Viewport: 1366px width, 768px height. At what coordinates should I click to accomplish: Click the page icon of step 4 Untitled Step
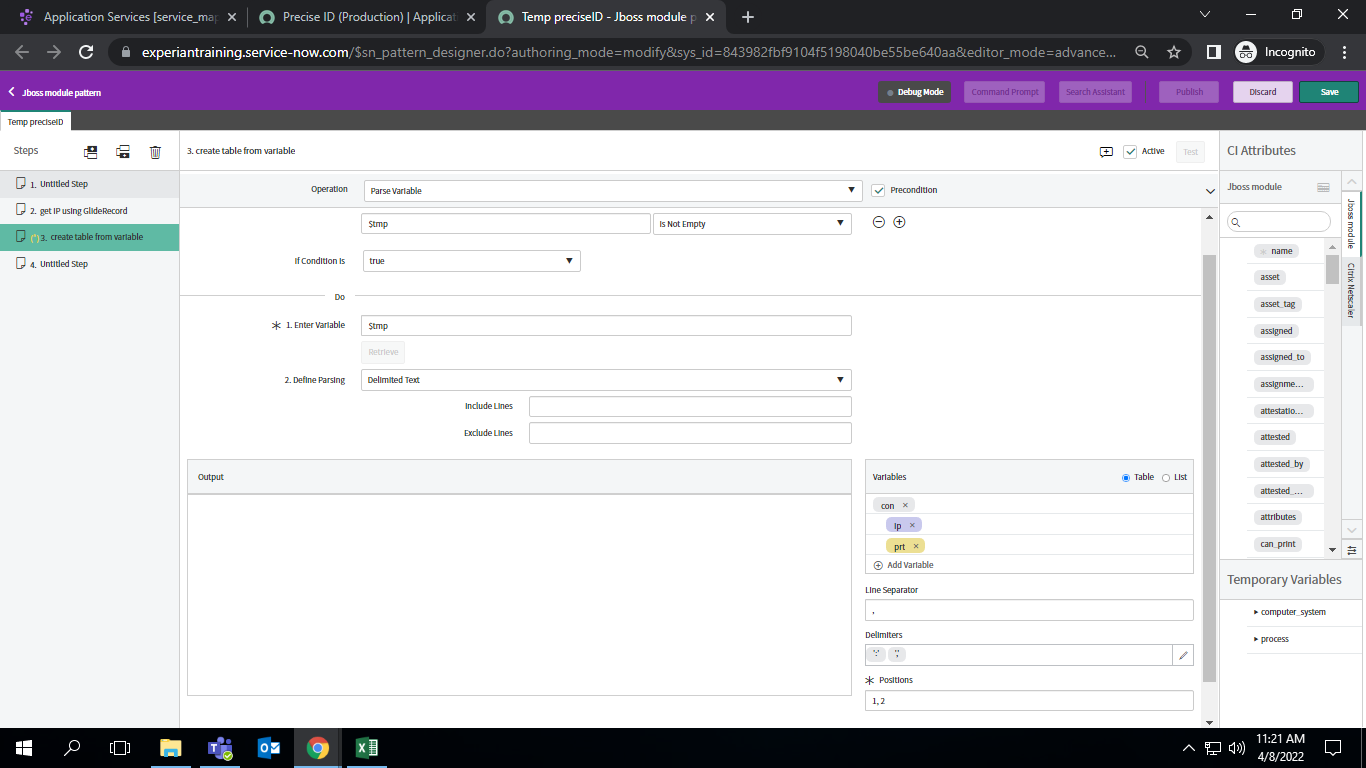click(x=21, y=264)
